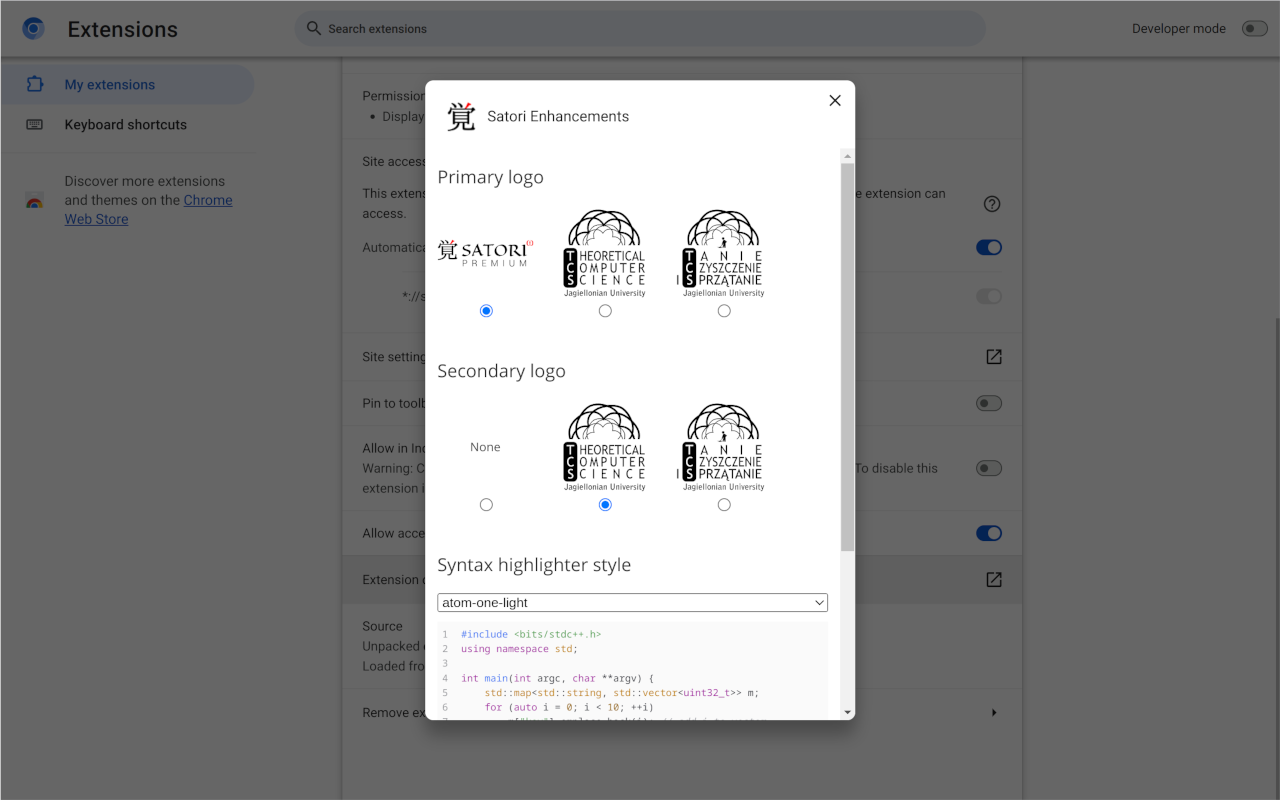Open the Chrome Web Store link
Screen dimensions: 1280x800
pos(148,209)
